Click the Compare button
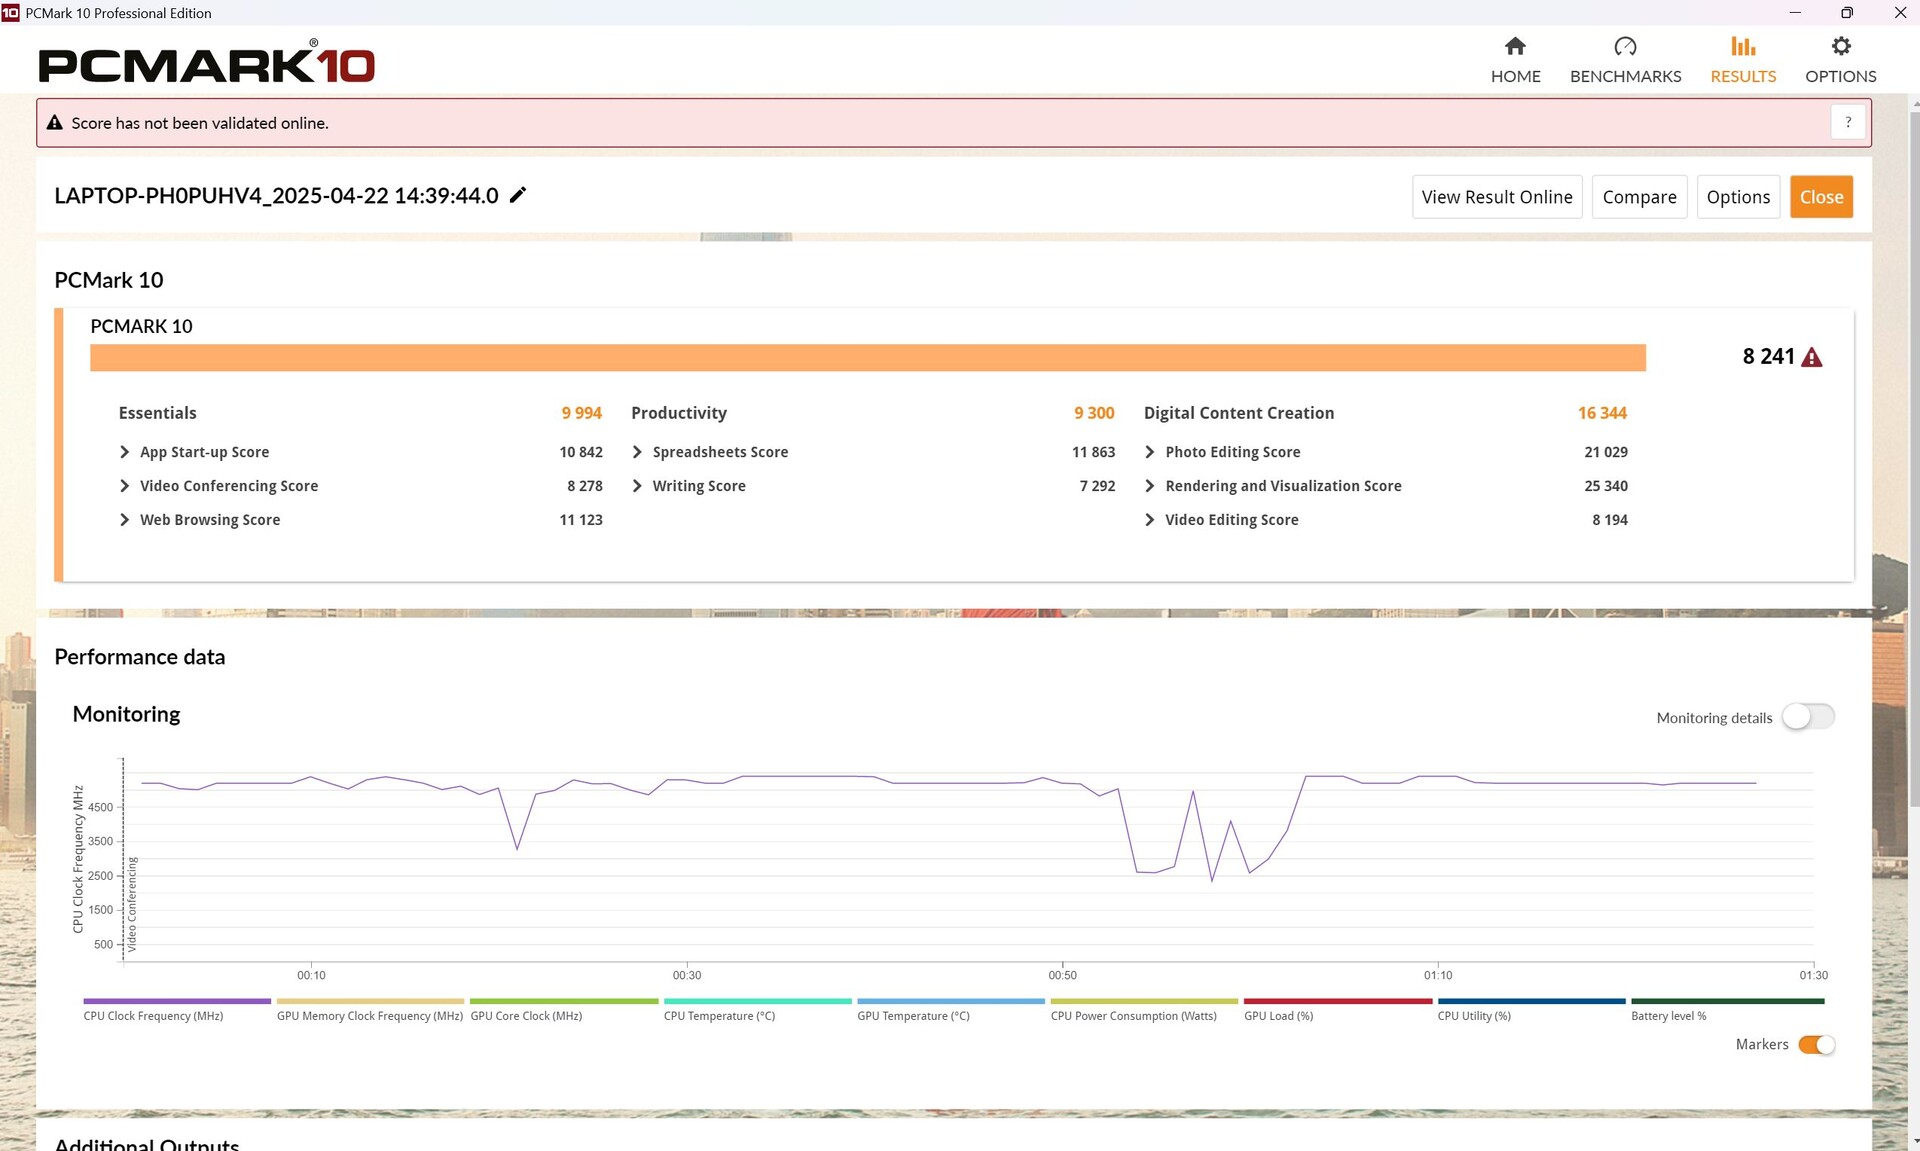 click(1639, 197)
